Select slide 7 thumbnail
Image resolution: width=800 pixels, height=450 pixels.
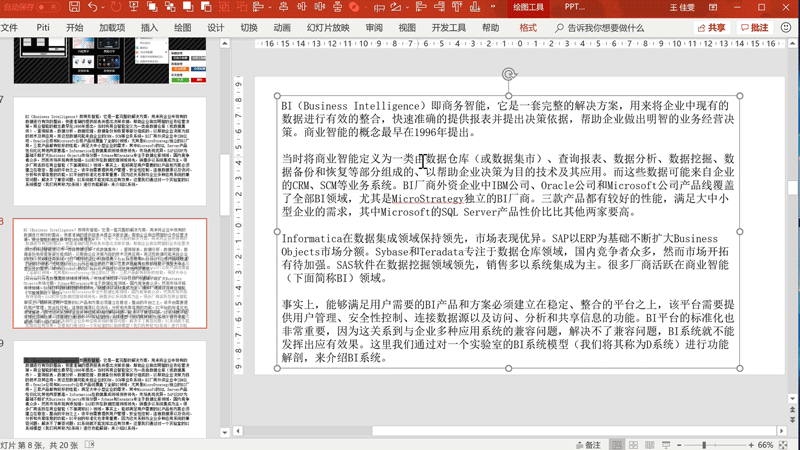click(x=110, y=152)
